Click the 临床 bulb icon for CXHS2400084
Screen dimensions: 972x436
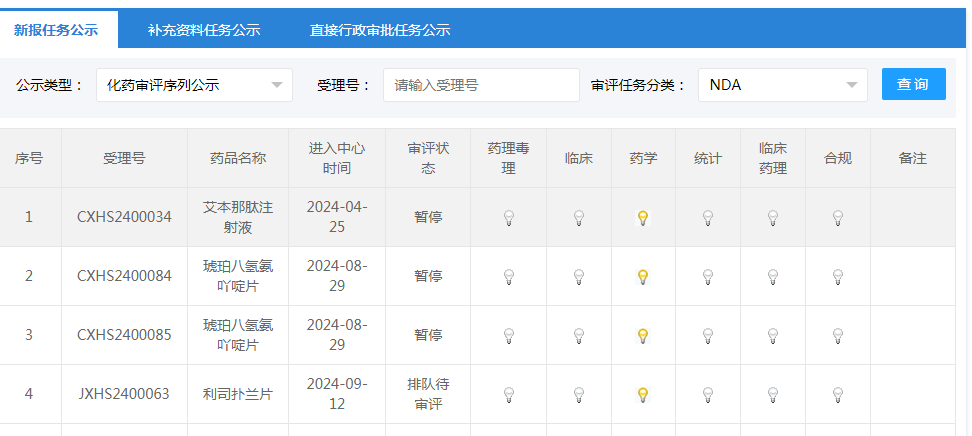click(x=578, y=277)
